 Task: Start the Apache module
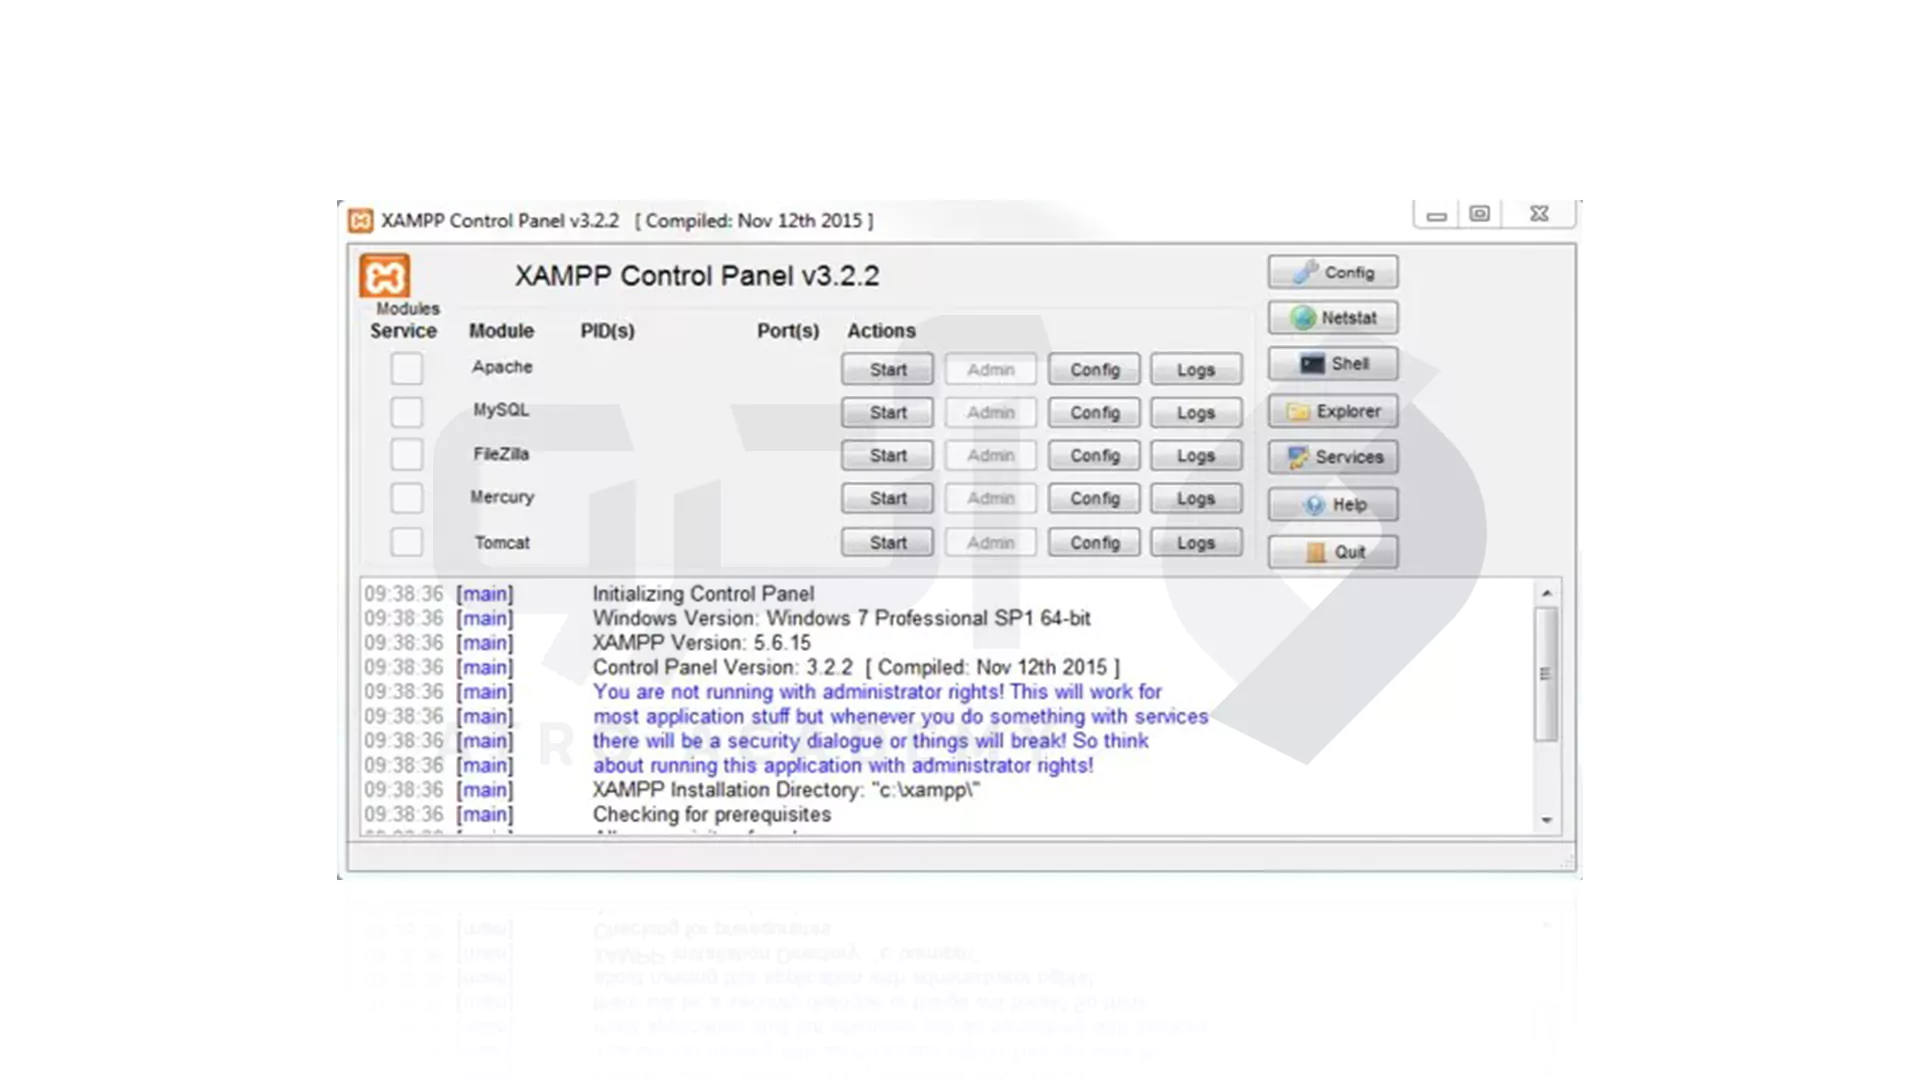click(886, 369)
